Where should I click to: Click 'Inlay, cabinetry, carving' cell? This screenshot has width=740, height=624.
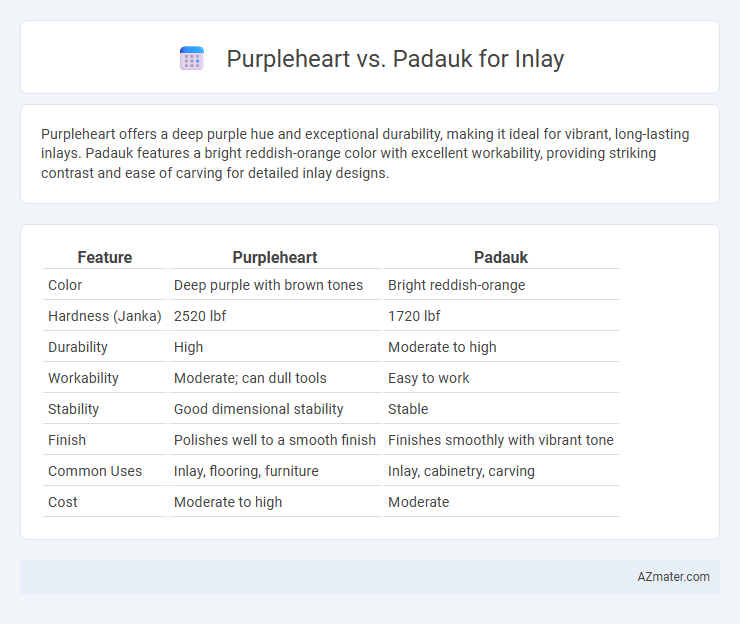click(x=461, y=471)
